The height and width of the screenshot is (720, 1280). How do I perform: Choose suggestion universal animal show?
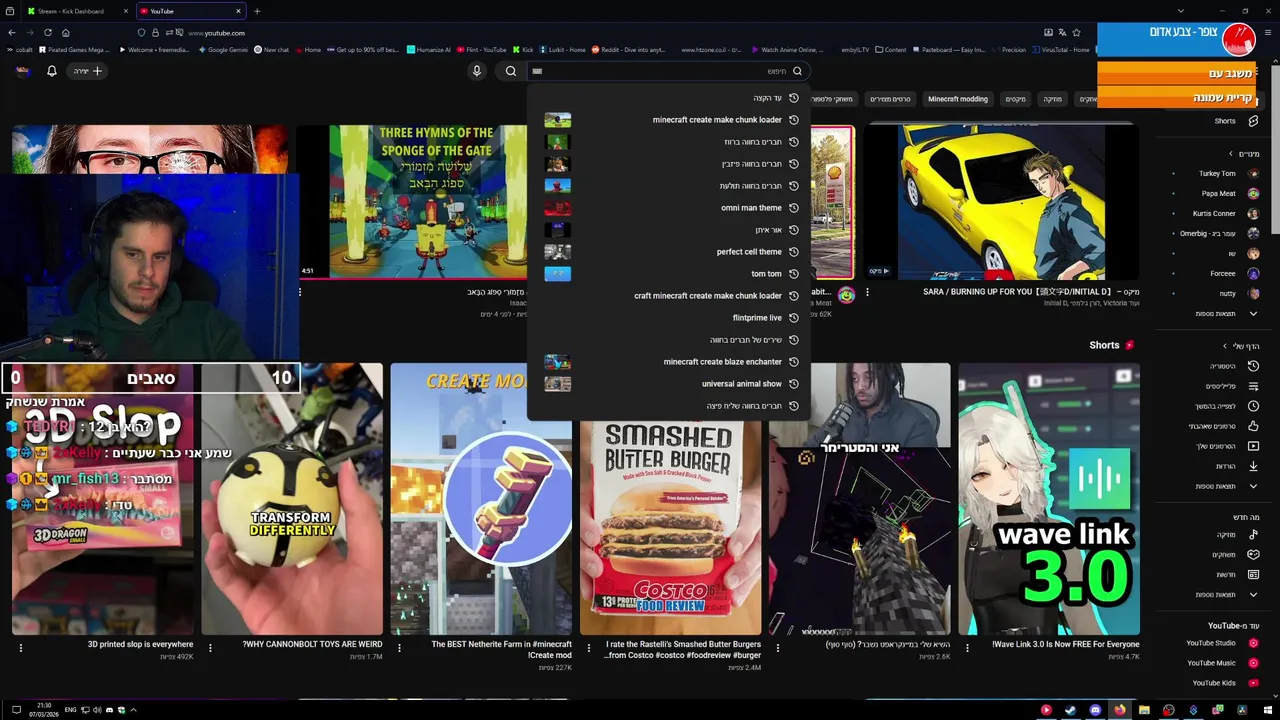[x=668, y=384]
